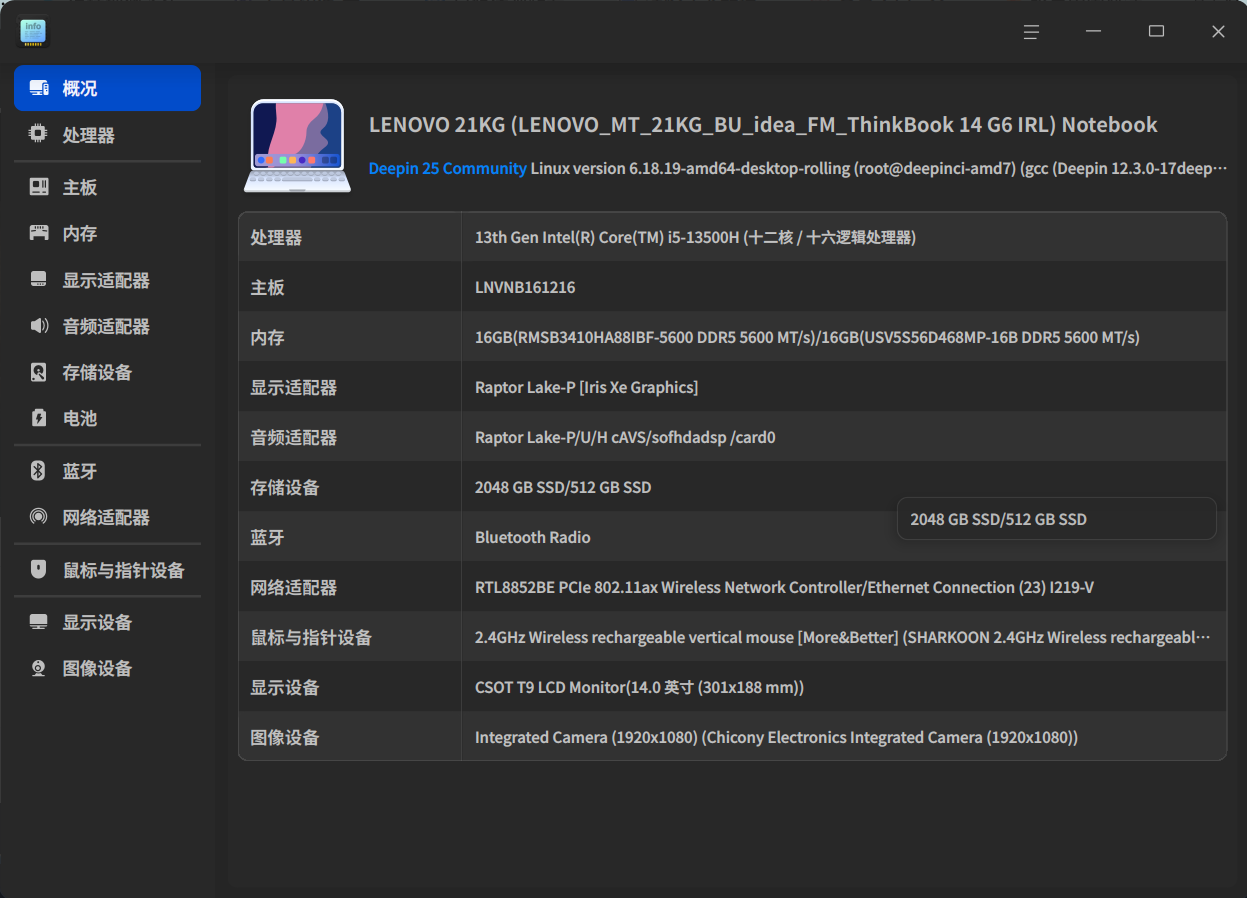Select the 处理器 label in the table
This screenshot has height=898, width=1247.
(x=276, y=237)
